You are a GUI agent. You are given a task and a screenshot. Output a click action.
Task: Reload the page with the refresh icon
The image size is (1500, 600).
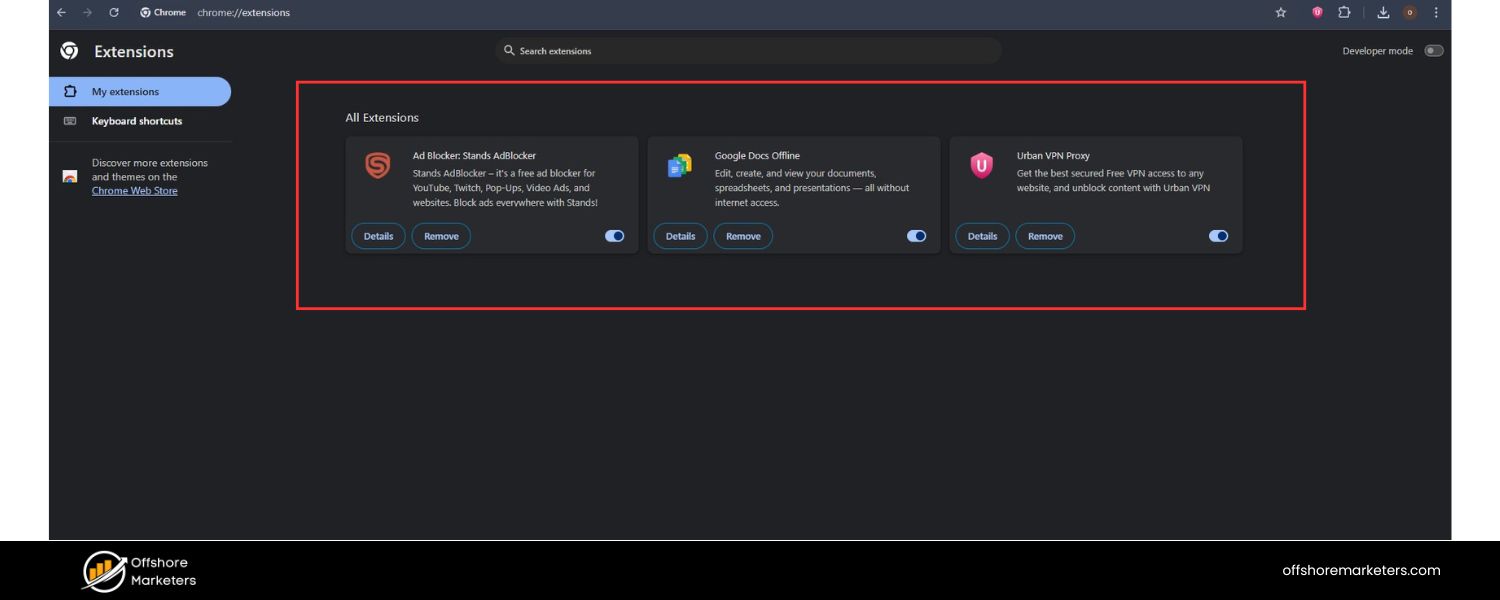point(113,12)
